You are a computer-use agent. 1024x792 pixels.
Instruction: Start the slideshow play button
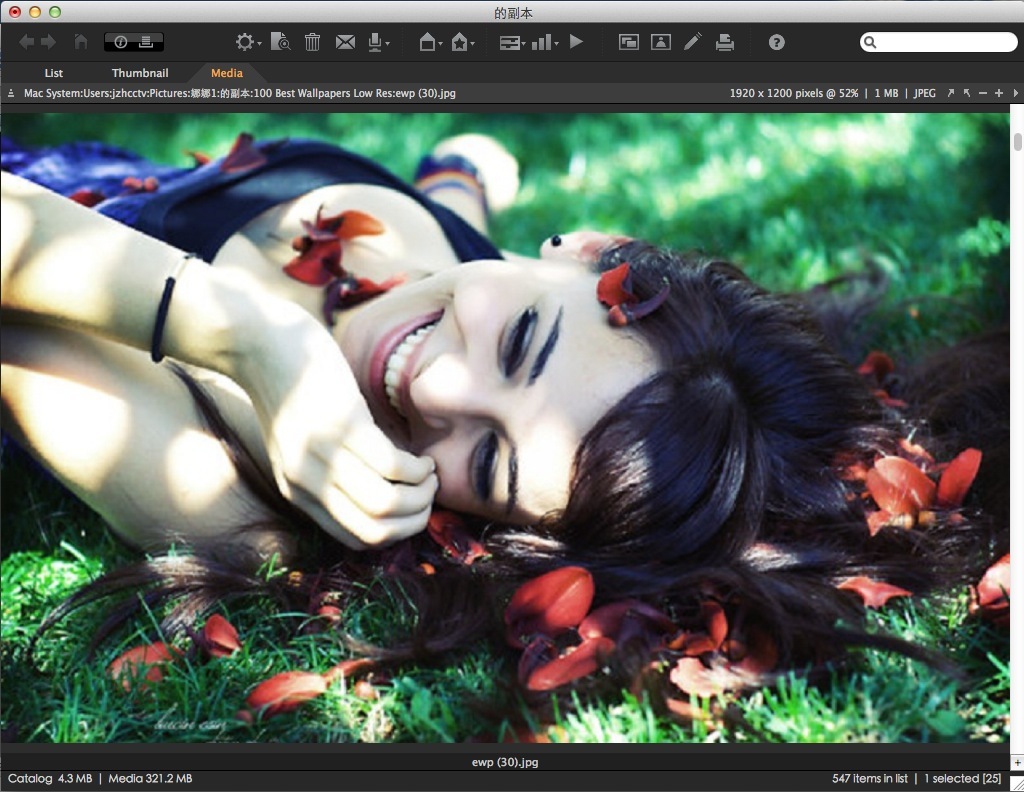click(576, 42)
